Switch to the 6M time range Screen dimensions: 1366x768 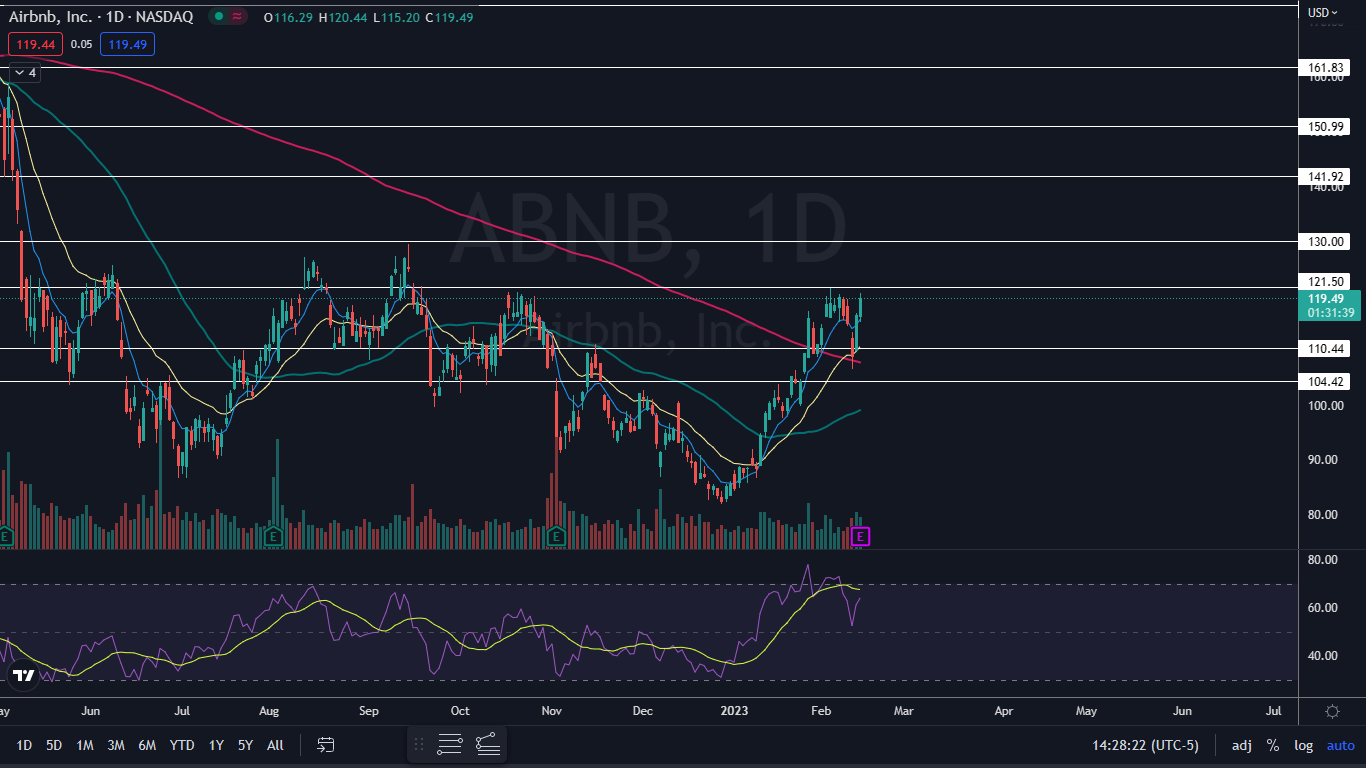coord(147,745)
